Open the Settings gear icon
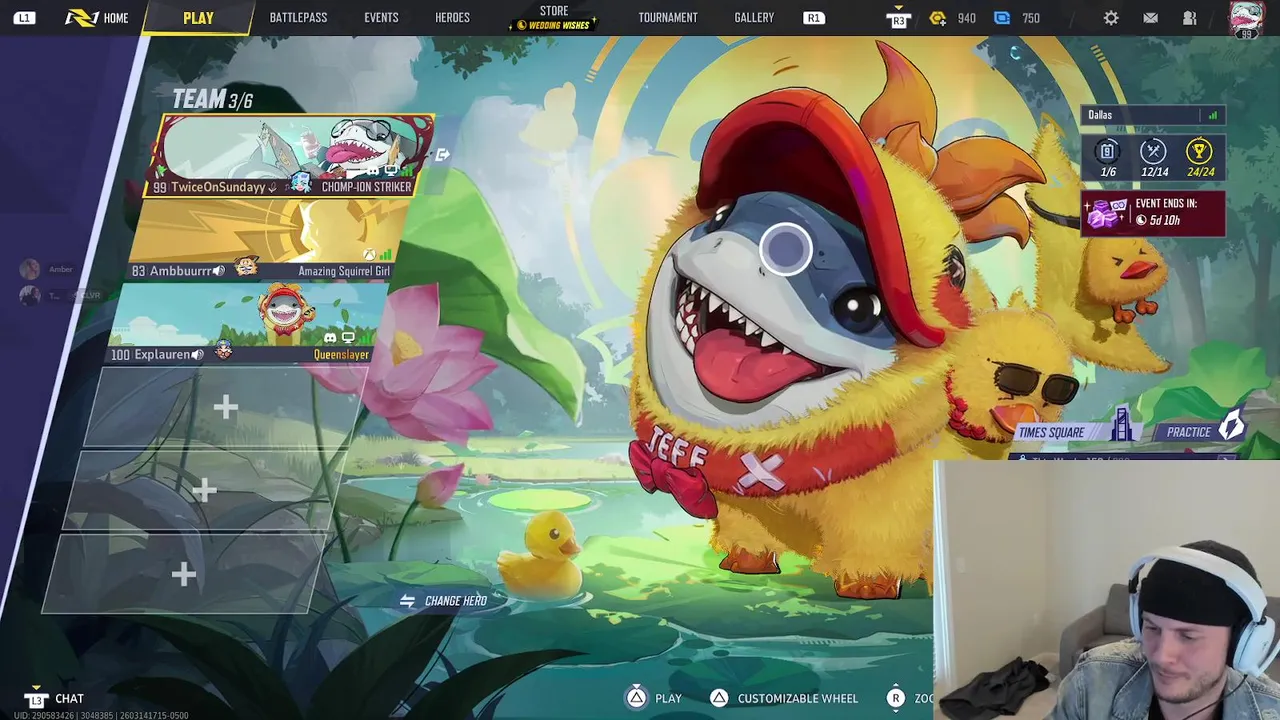 [x=1111, y=18]
